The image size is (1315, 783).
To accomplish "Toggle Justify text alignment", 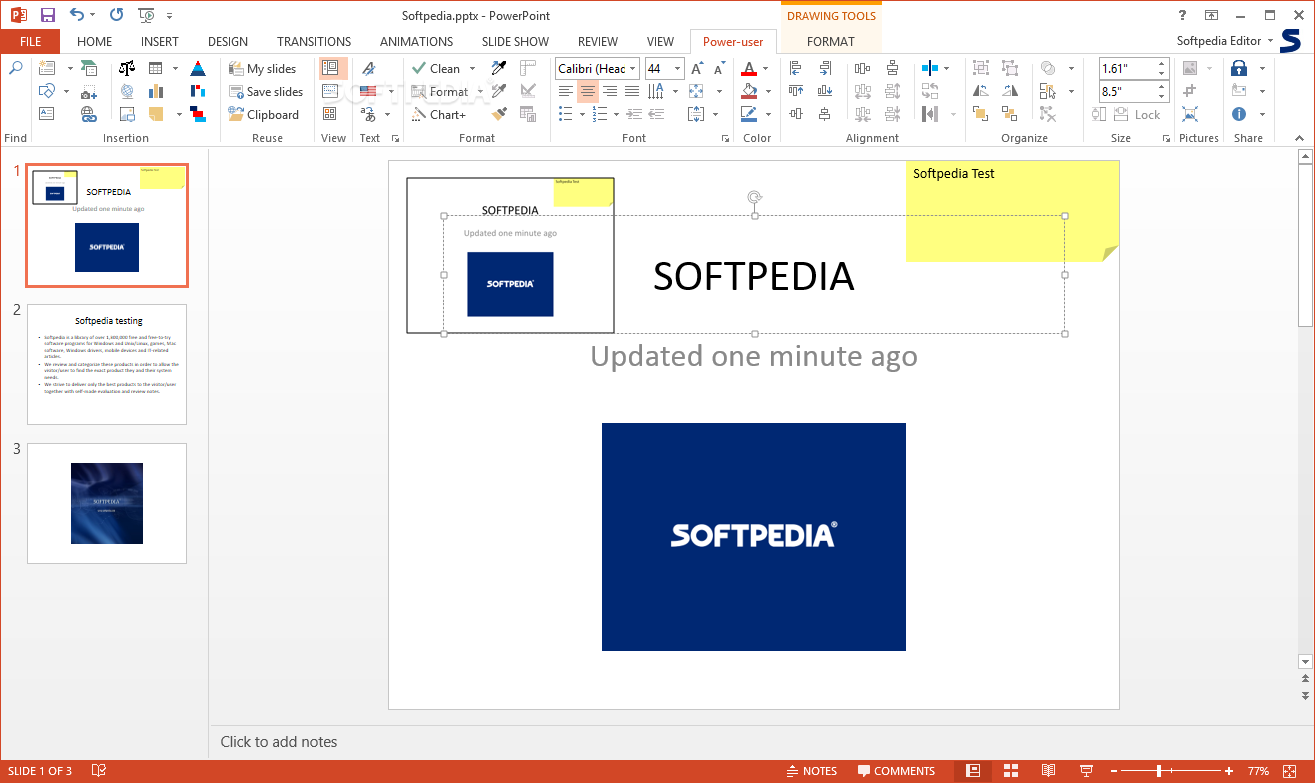I will click(631, 91).
